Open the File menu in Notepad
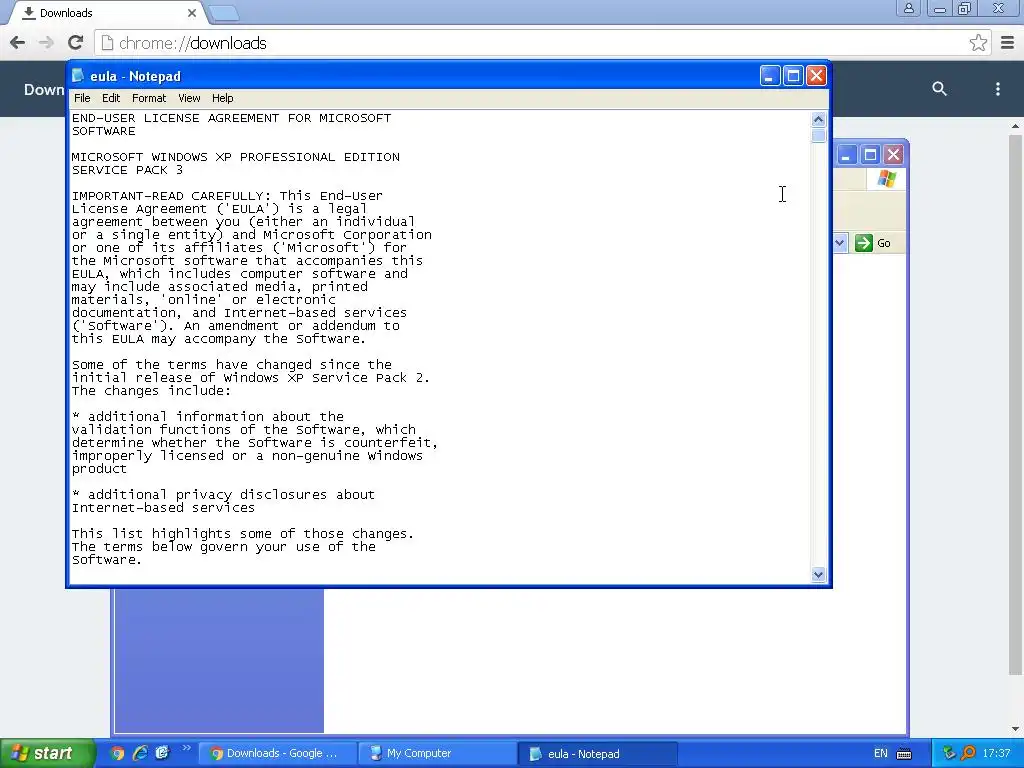Viewport: 1024px width, 768px height. tap(82, 98)
